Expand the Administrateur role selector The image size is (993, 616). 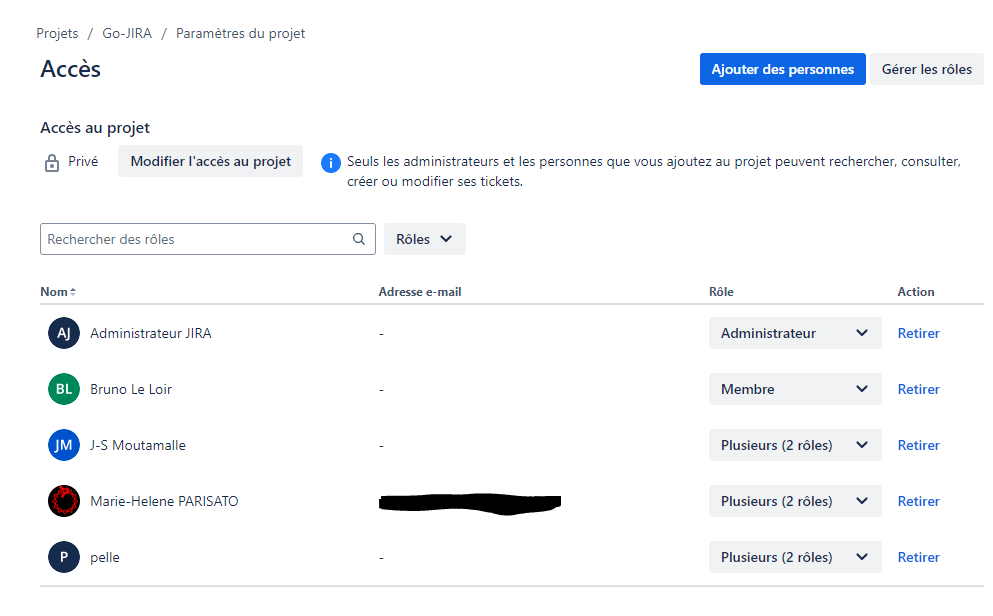pos(794,333)
